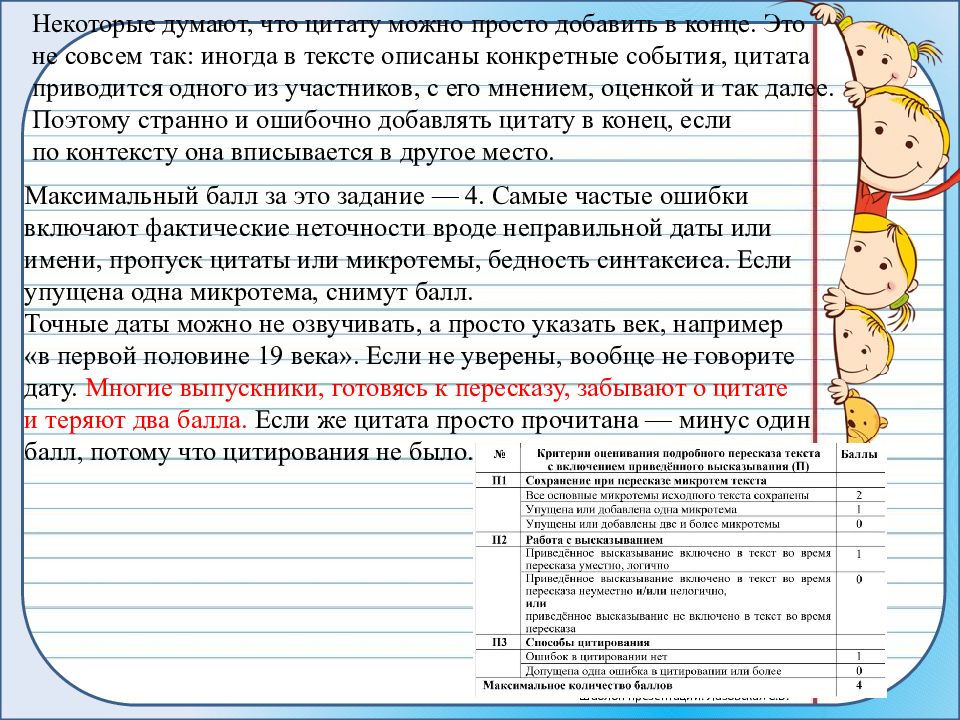Click row "Ошибок в цитировании нет"

coord(596,656)
